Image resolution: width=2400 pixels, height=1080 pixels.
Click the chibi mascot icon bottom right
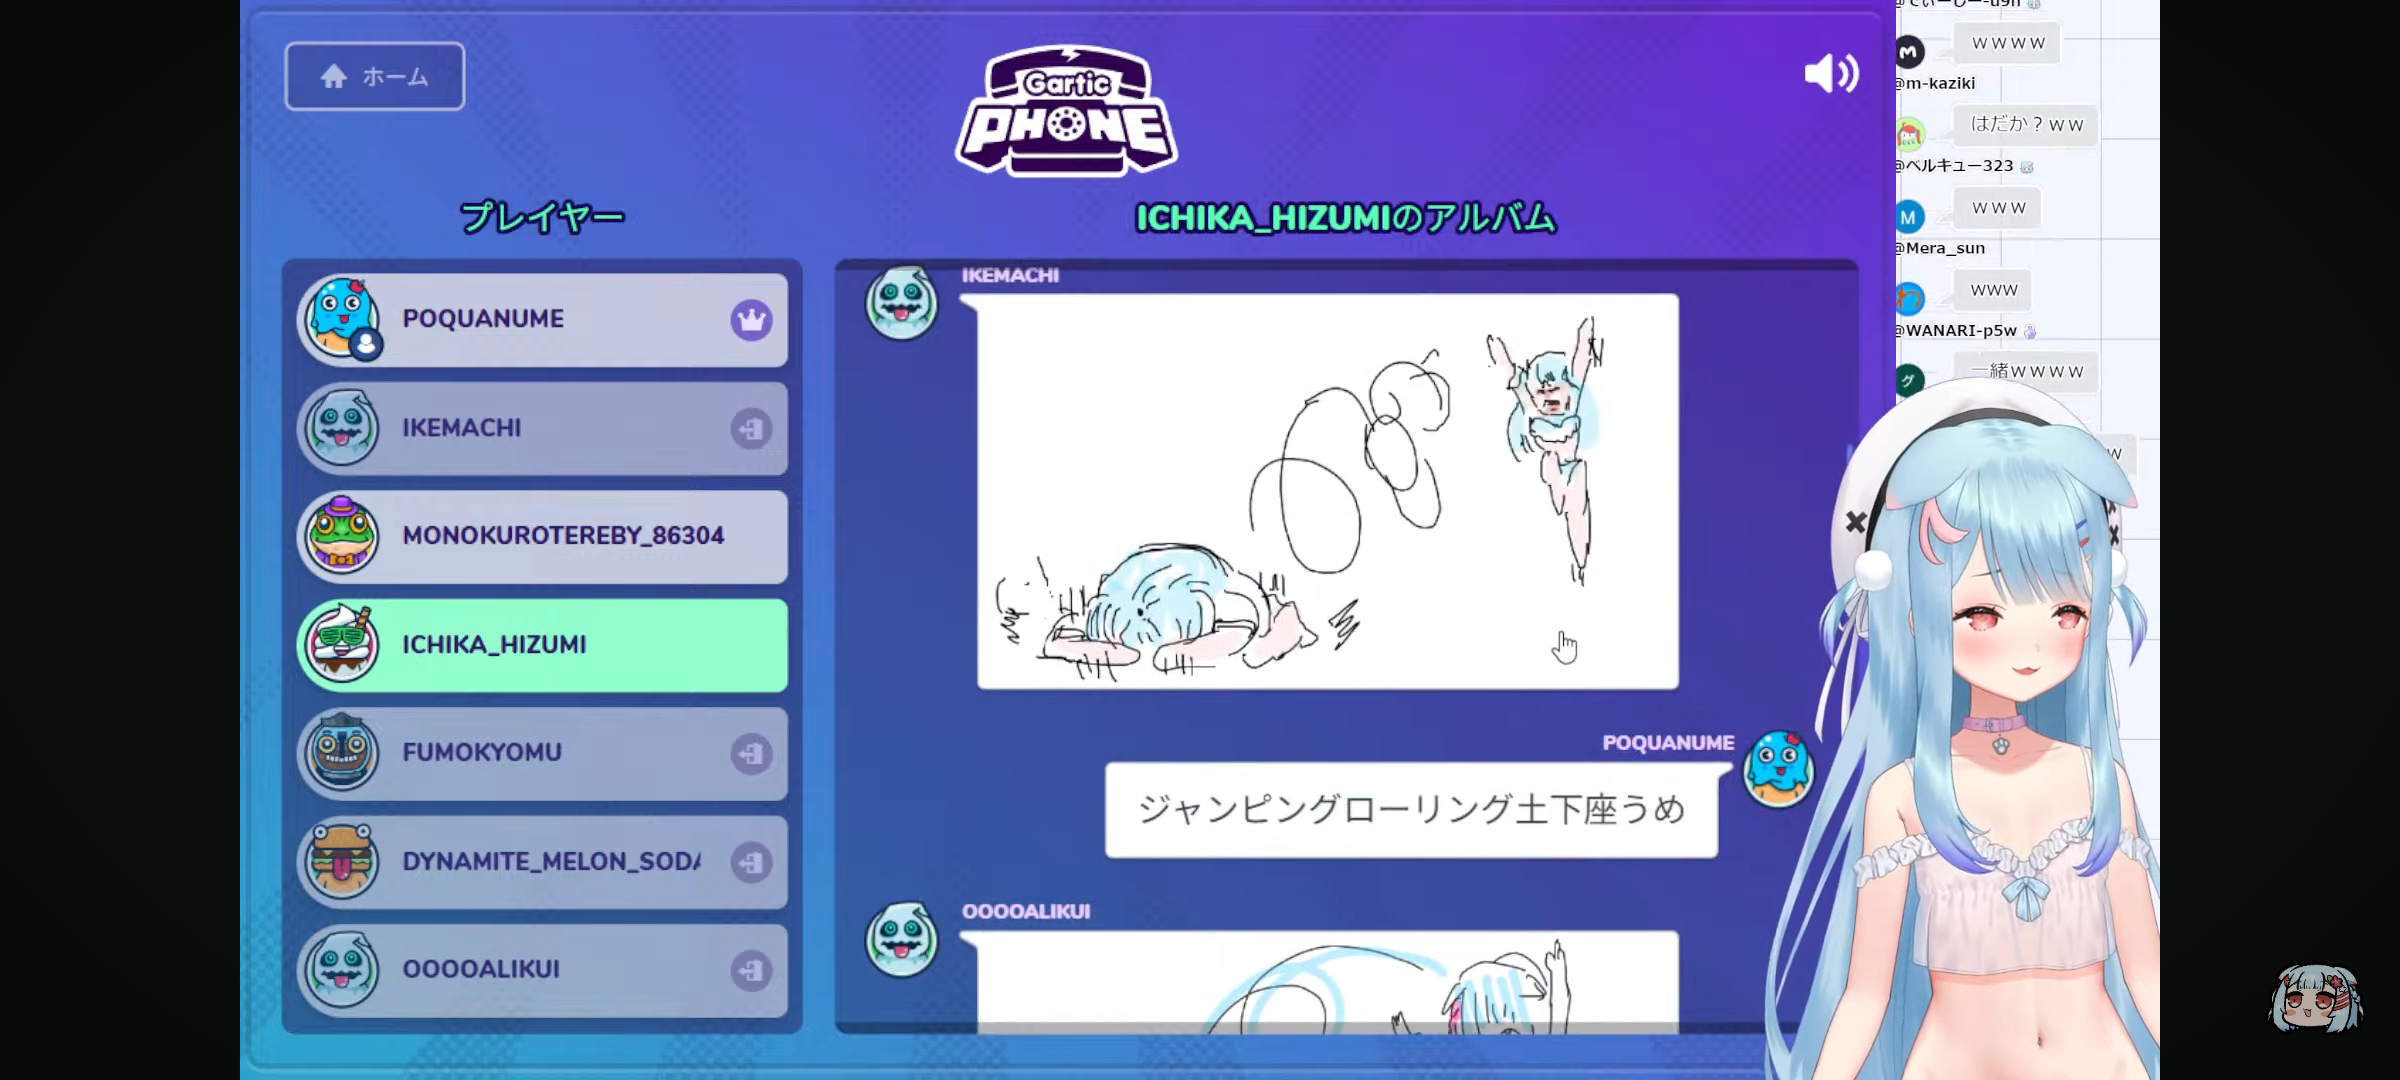2314,998
